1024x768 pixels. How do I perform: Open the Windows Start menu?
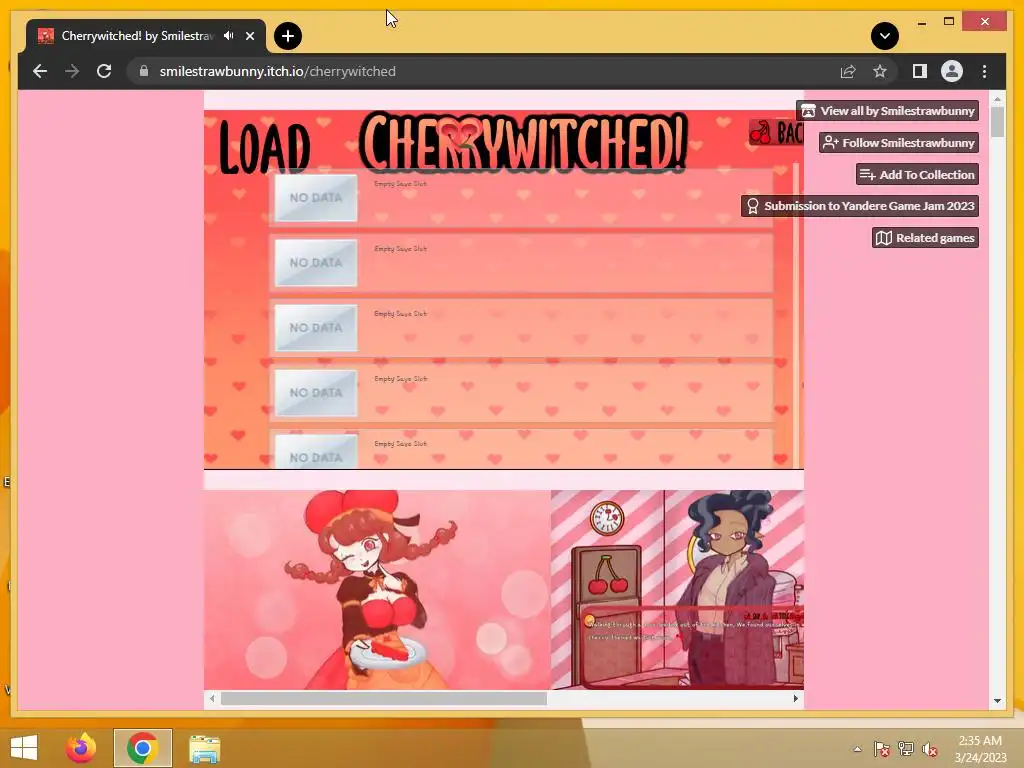pyautogui.click(x=24, y=748)
